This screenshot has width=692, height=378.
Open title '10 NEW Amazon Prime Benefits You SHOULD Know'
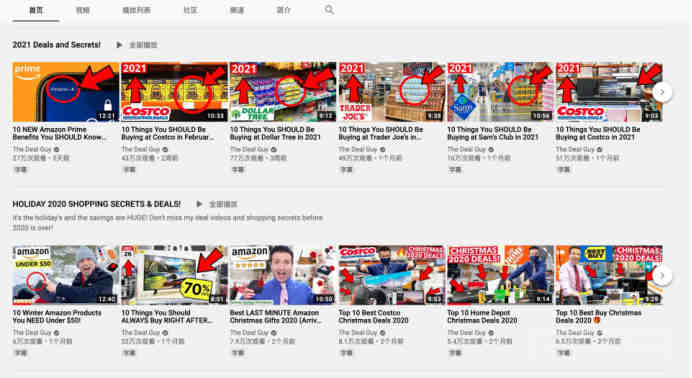click(60, 133)
